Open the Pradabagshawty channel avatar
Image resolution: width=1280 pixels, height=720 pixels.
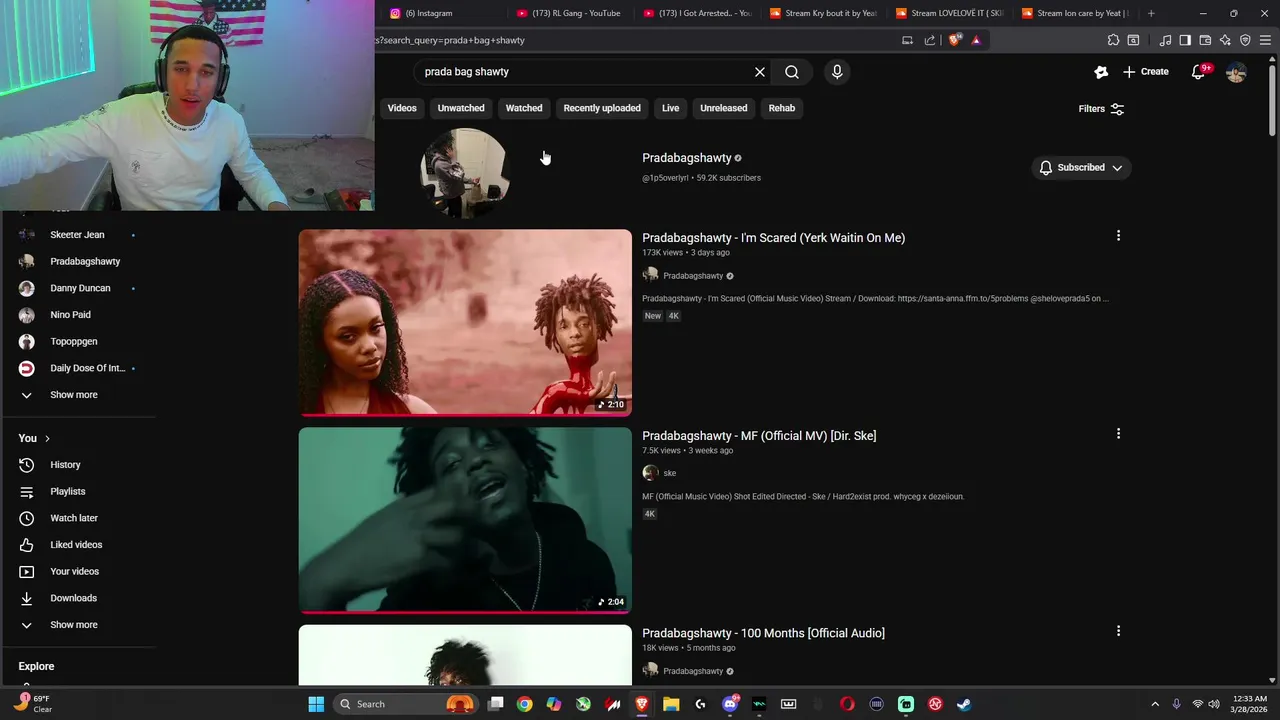465,172
